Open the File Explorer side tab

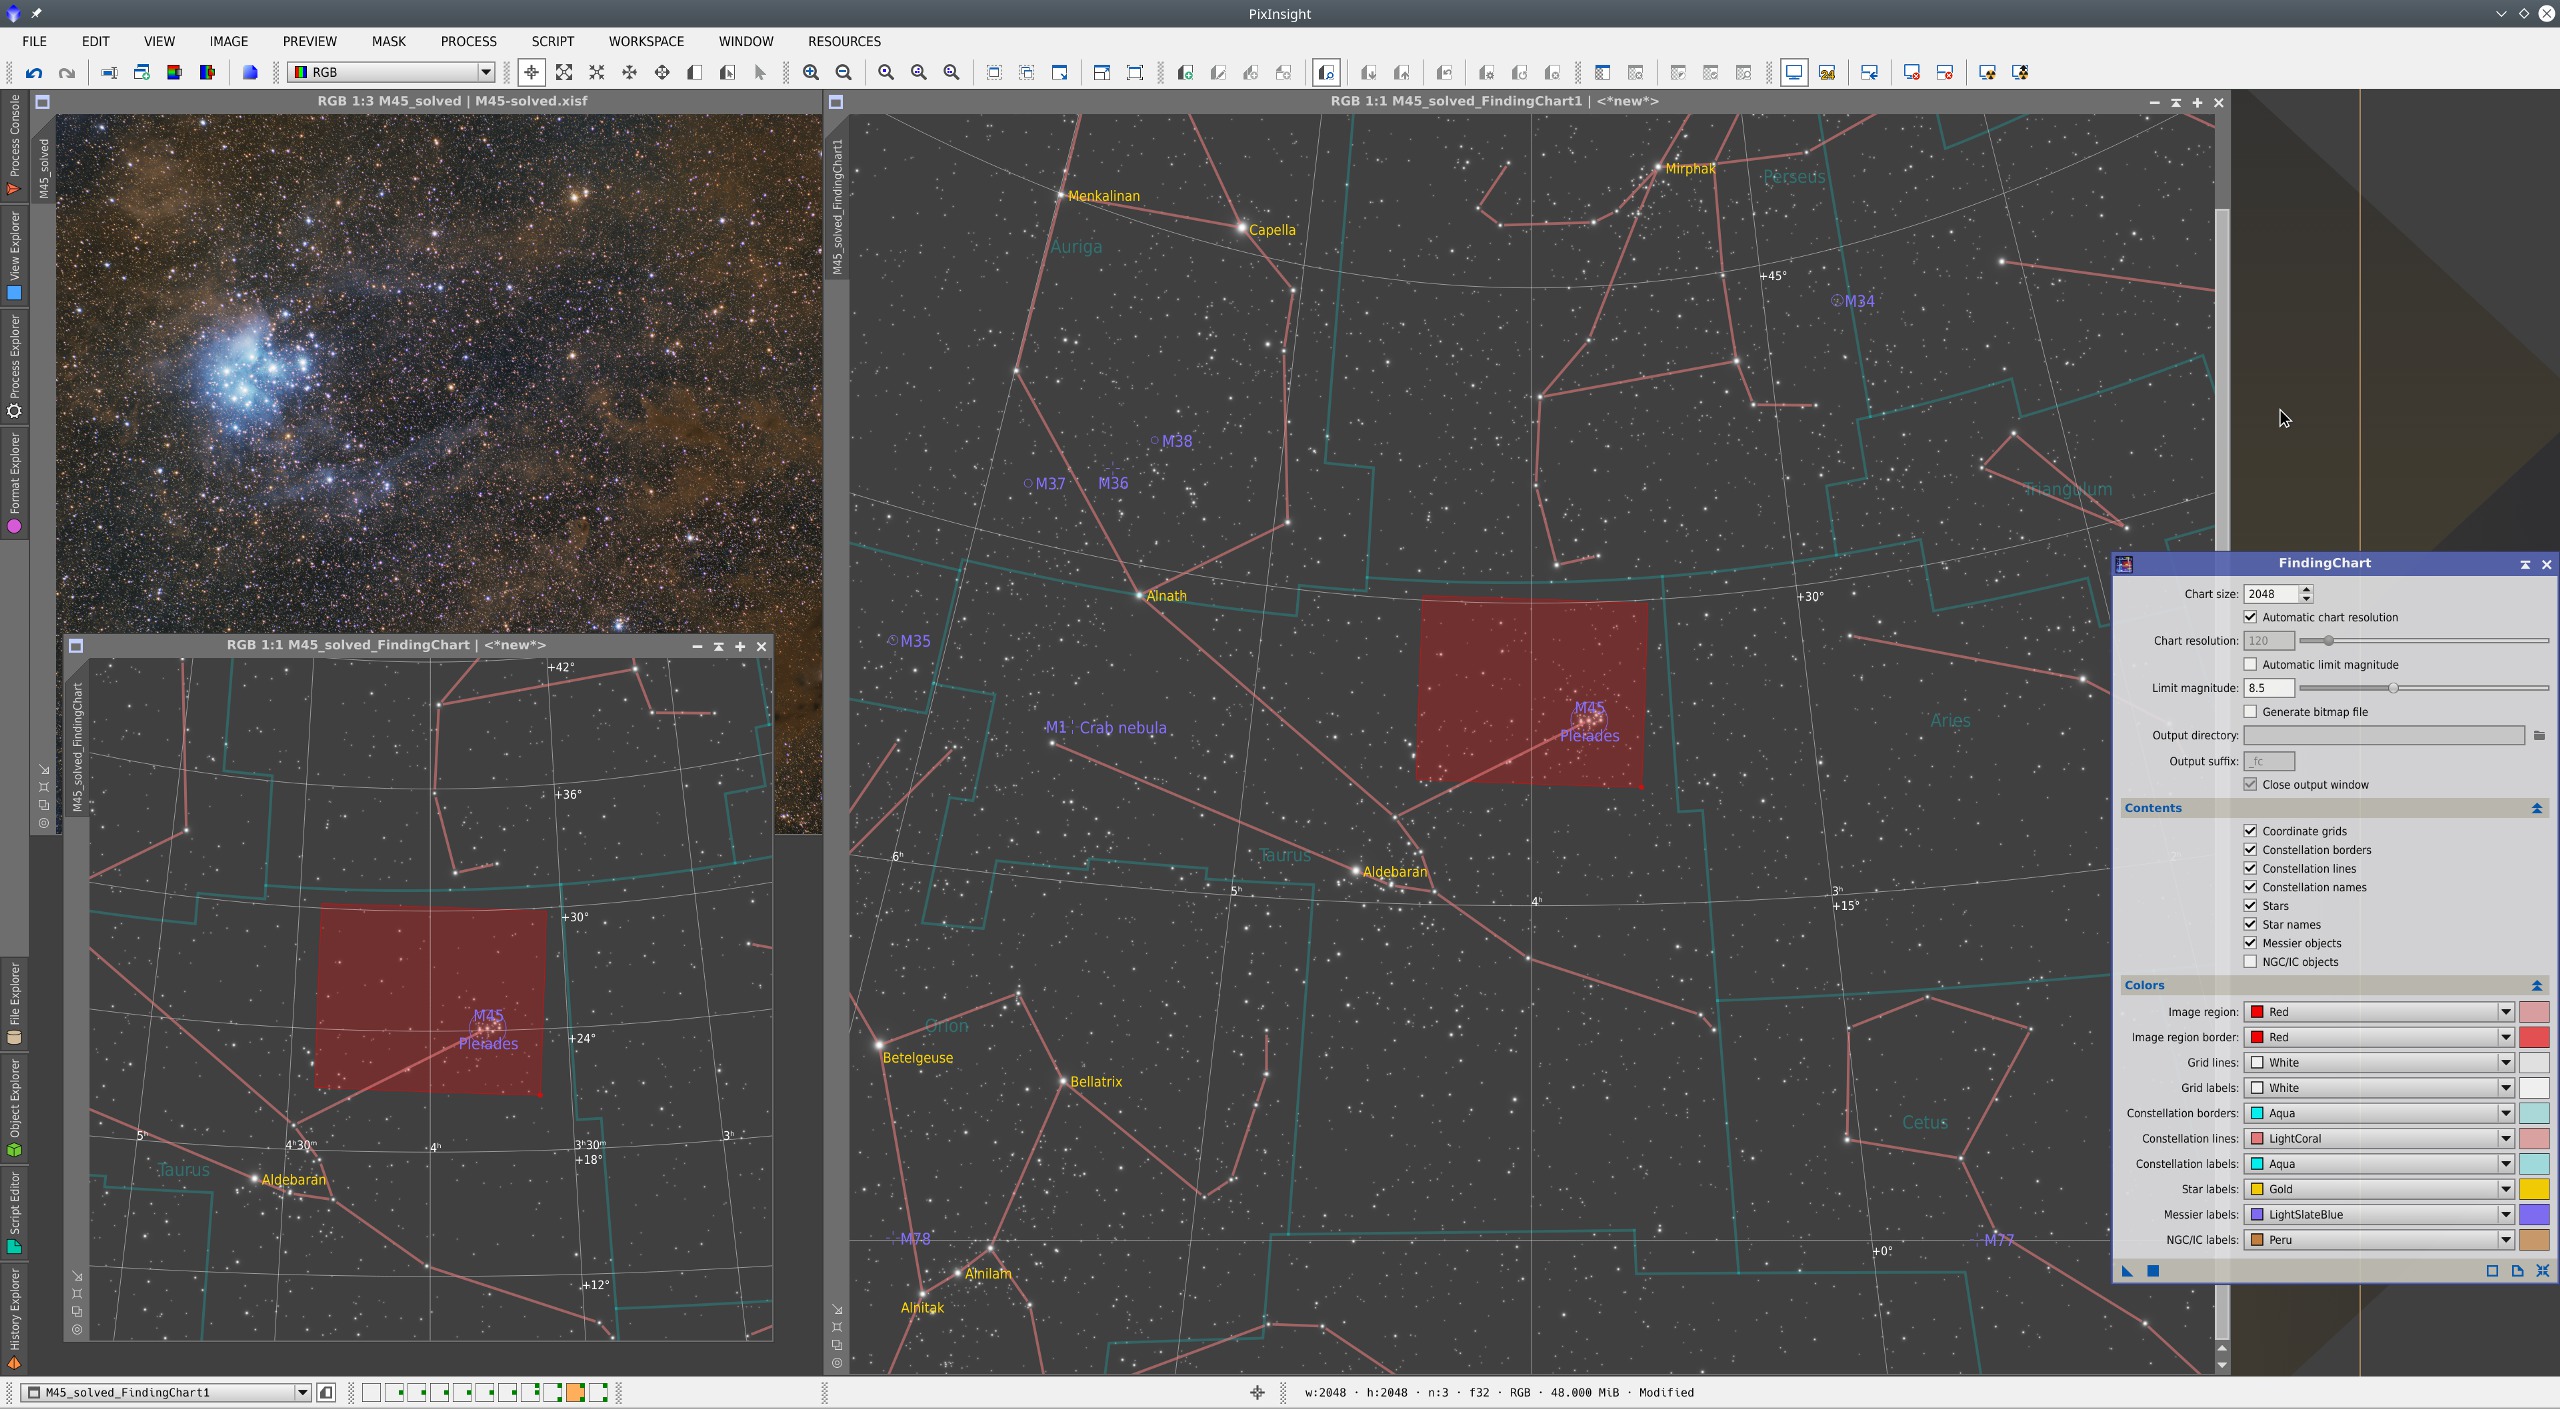(14, 1003)
